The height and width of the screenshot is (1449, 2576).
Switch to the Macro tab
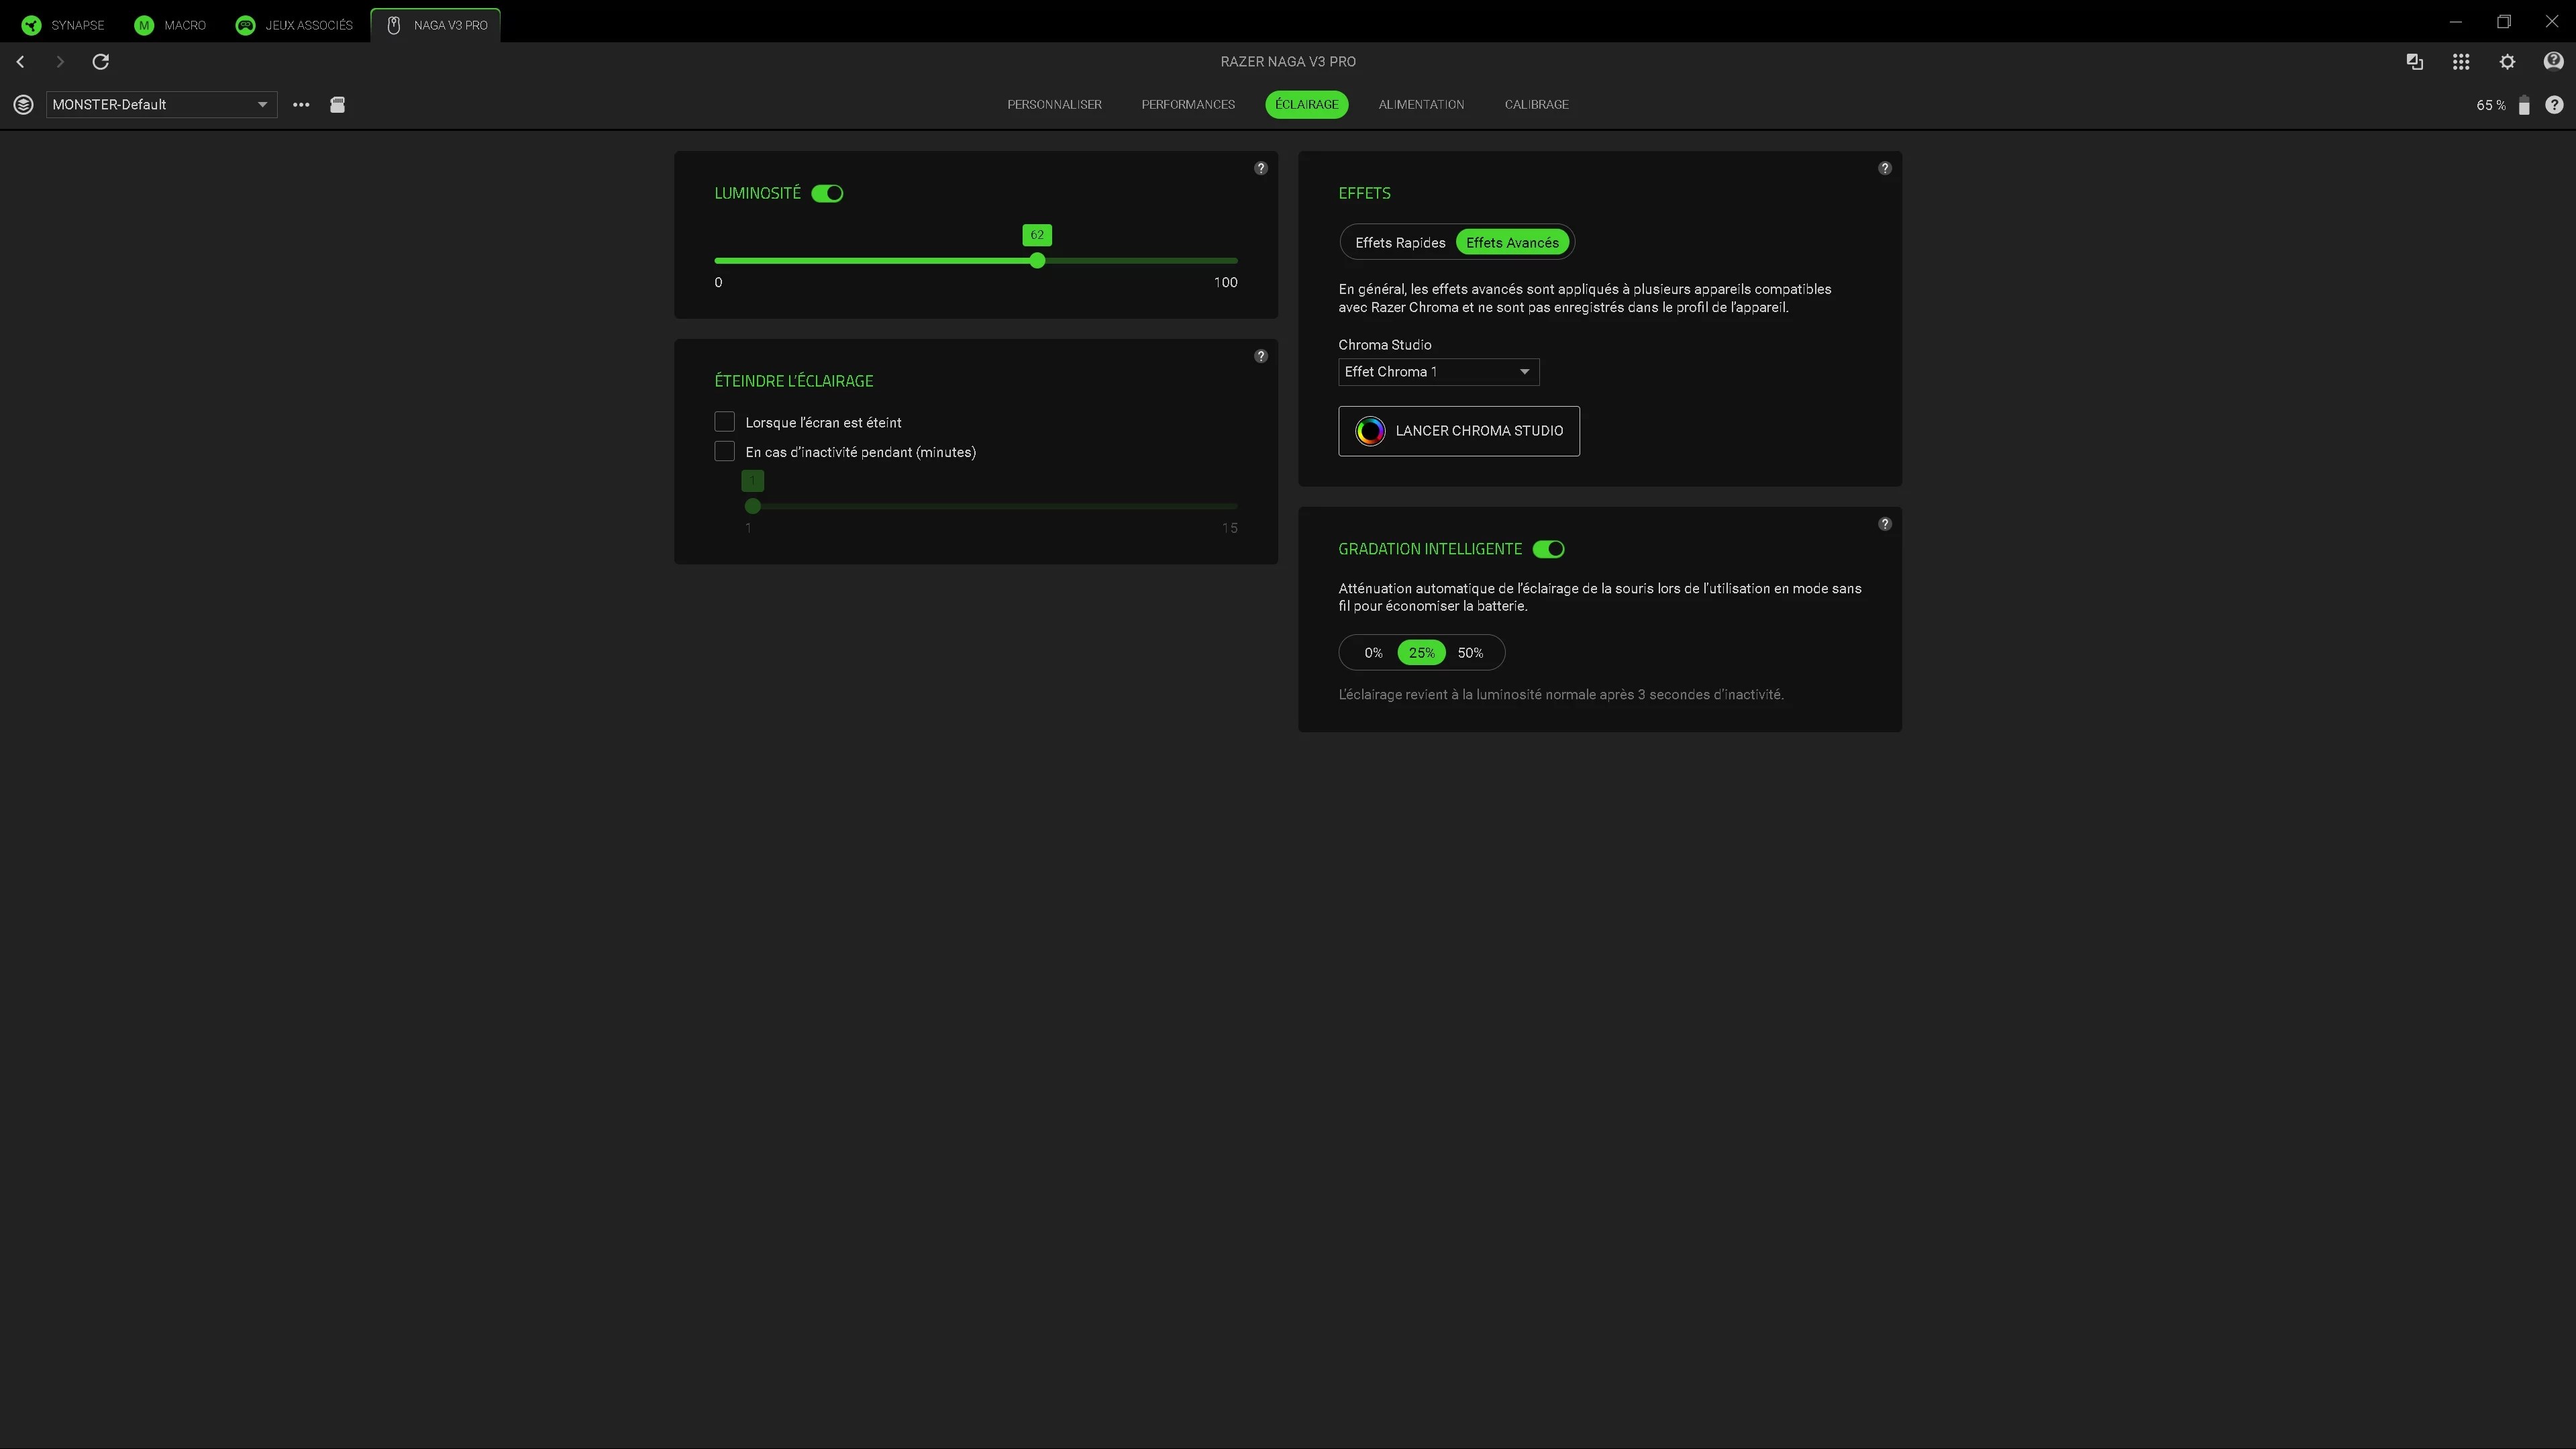point(170,25)
